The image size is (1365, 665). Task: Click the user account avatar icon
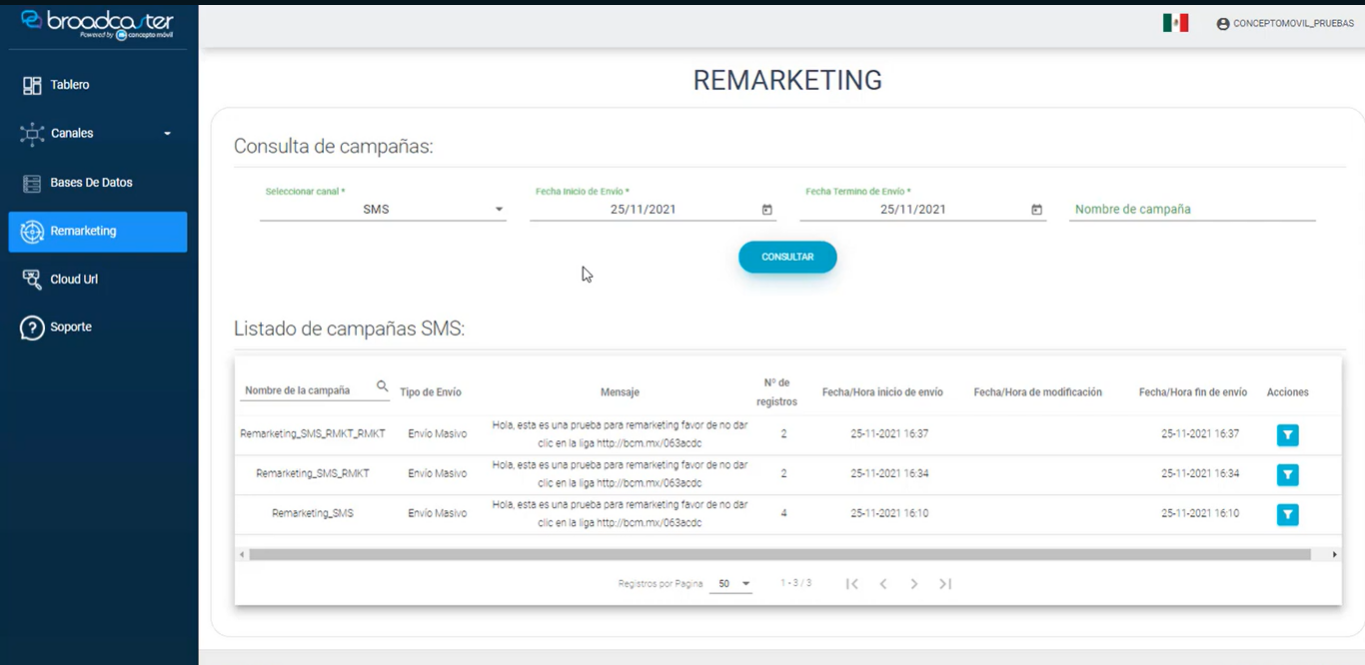(x=1223, y=24)
